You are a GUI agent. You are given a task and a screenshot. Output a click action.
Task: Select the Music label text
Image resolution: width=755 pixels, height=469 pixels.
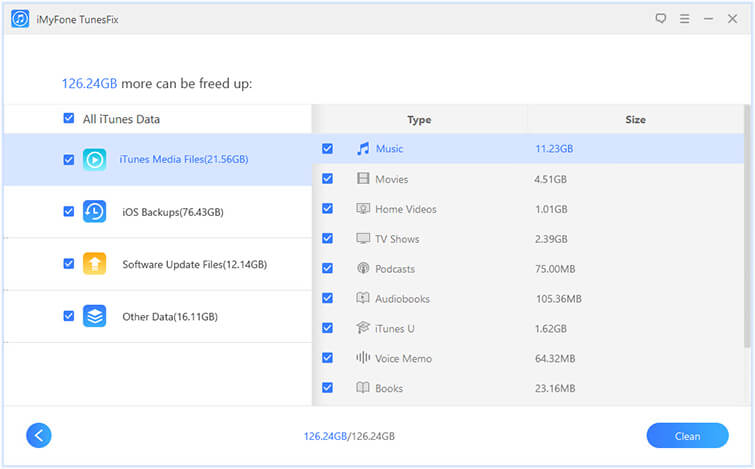[x=389, y=149]
